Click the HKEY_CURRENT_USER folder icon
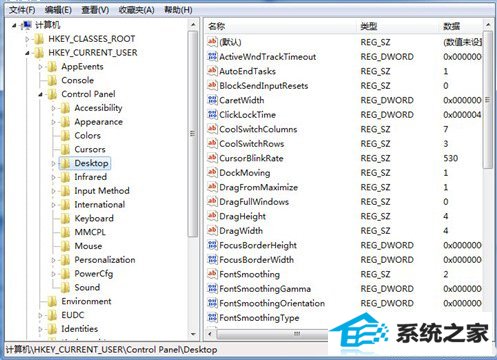The image size is (497, 360). [x=39, y=53]
